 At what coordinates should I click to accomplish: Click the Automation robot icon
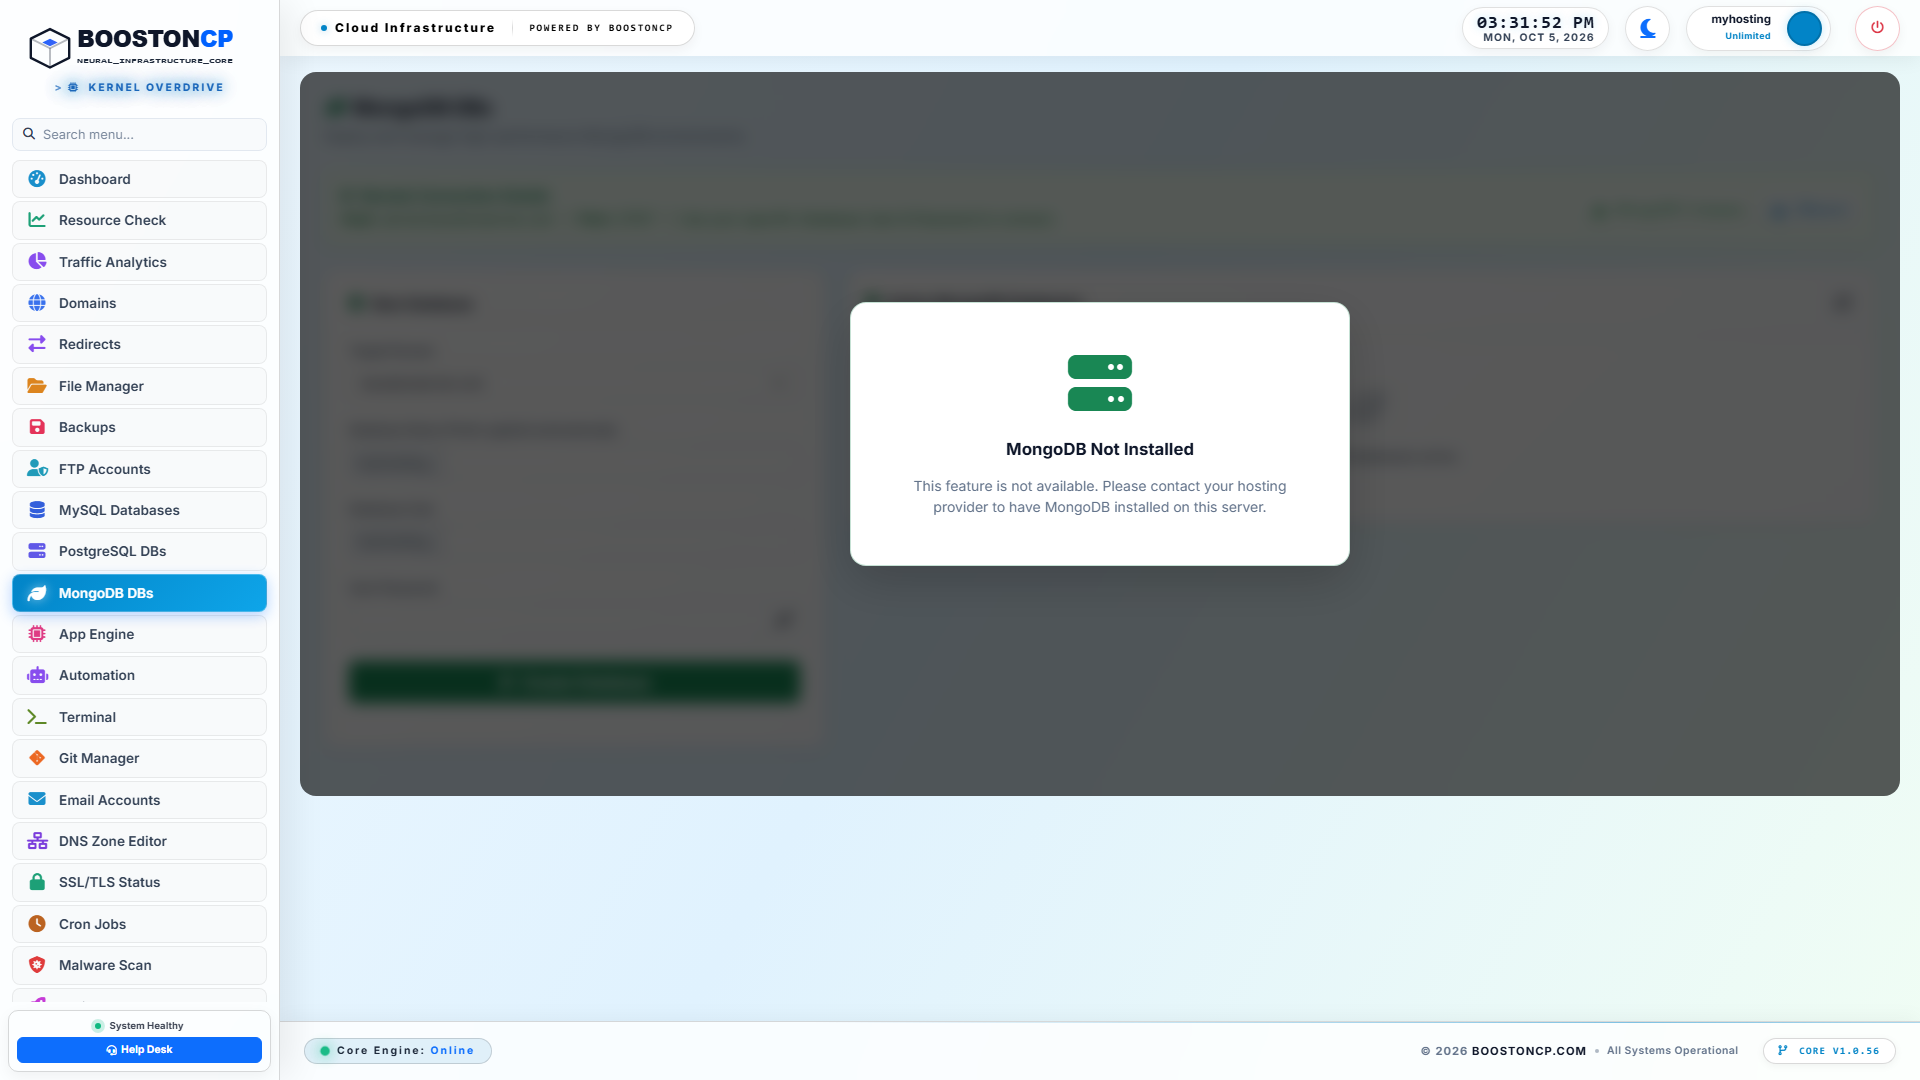[x=37, y=675]
